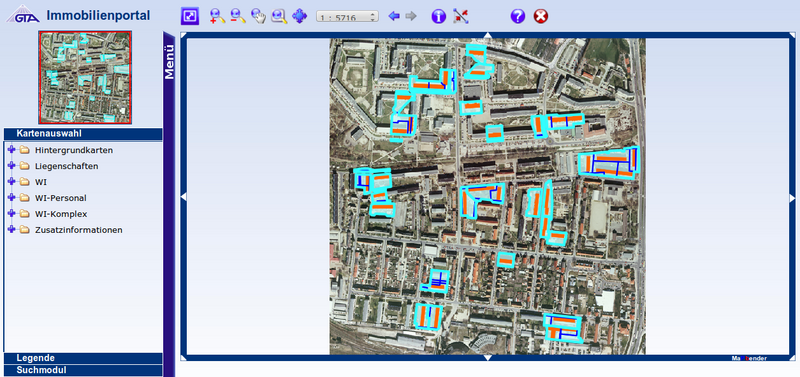800x377 pixels.
Task: Open the scale 1:5716 dropdown
Action: tap(347, 17)
